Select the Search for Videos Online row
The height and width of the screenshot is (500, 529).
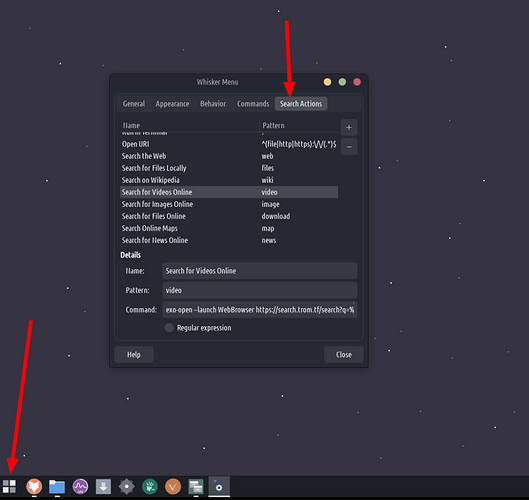pyautogui.click(x=229, y=192)
